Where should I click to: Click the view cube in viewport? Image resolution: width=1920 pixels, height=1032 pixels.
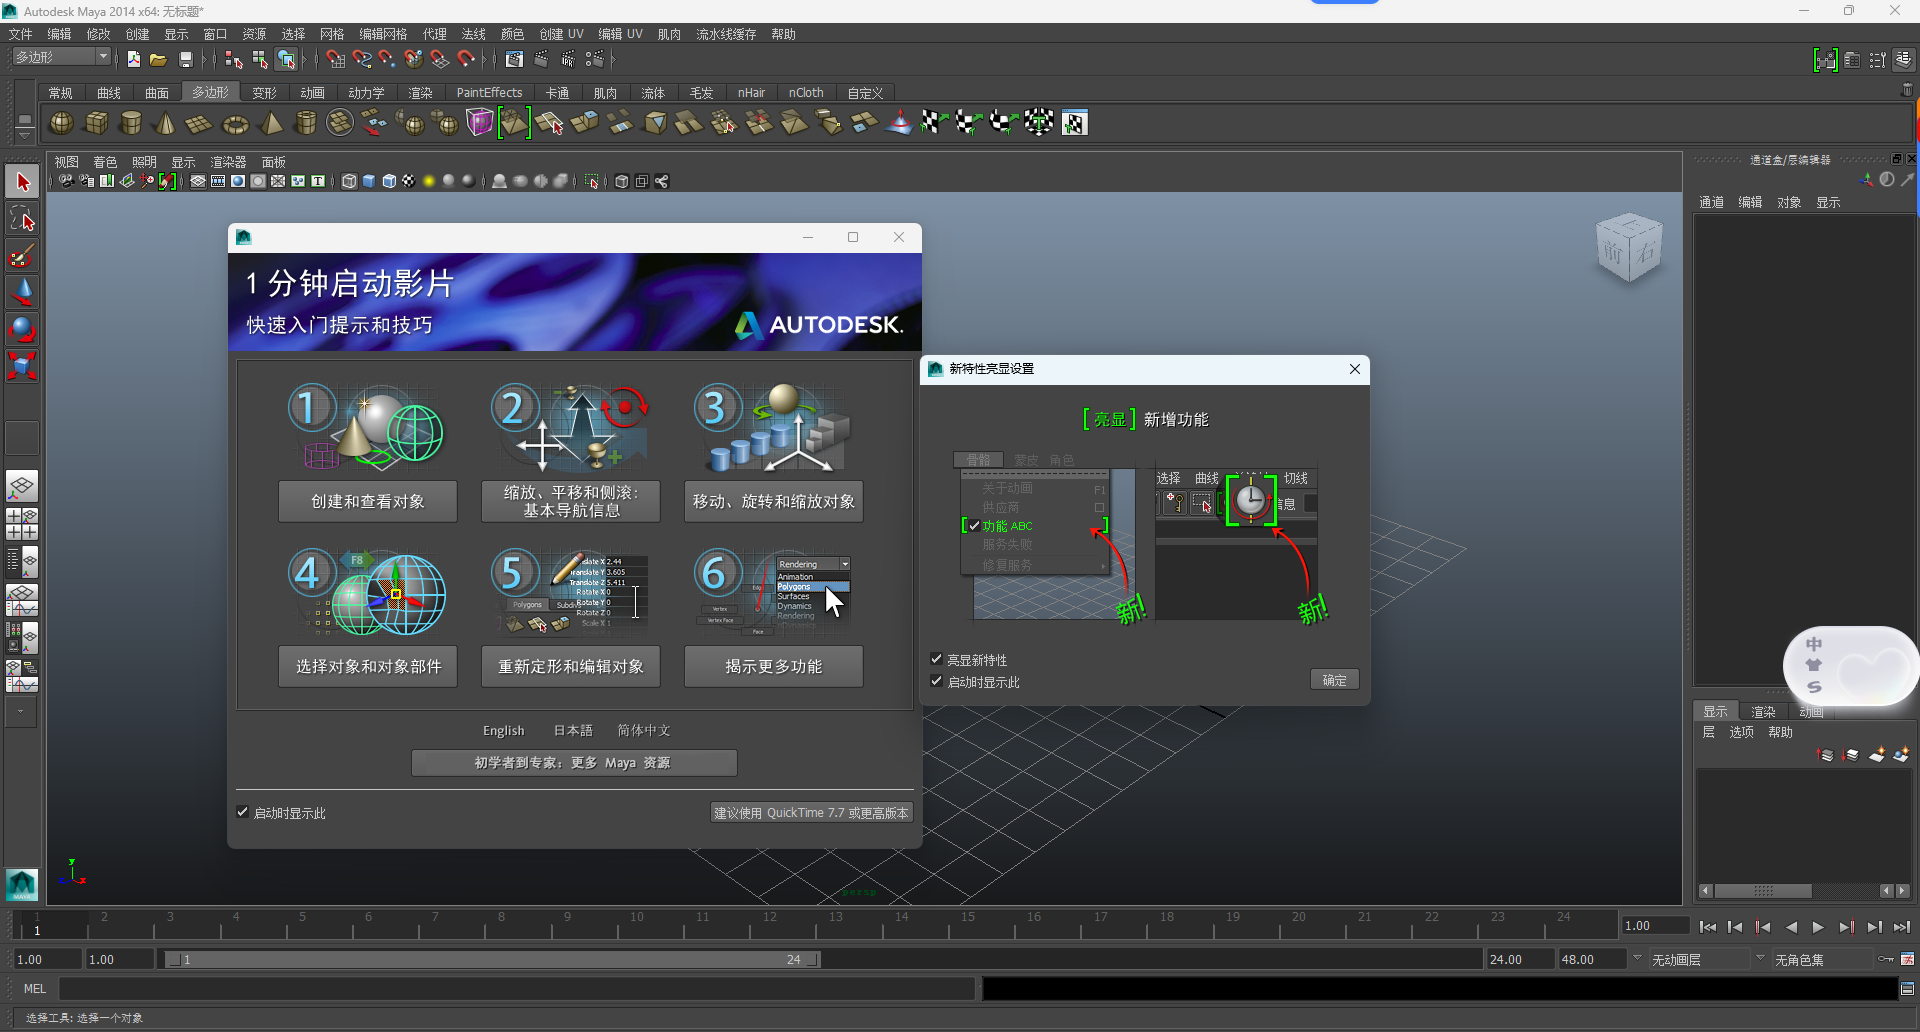click(x=1628, y=248)
